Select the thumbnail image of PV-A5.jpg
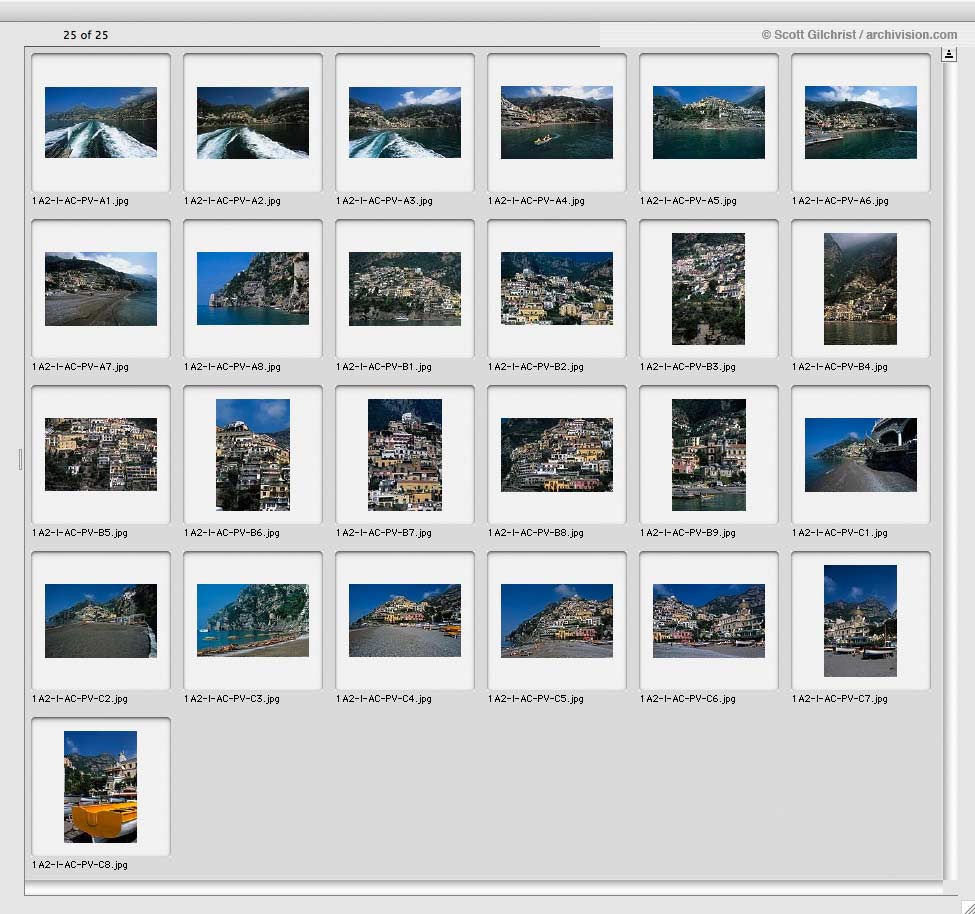Screen dimensions: 975x914 point(709,122)
